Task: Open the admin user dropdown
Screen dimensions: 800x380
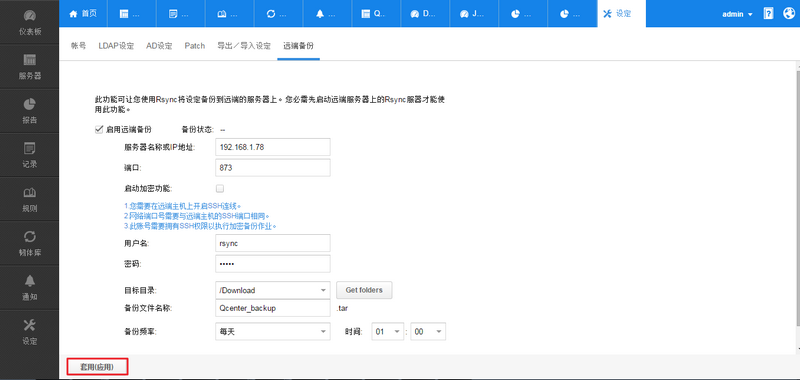Action: (x=737, y=14)
